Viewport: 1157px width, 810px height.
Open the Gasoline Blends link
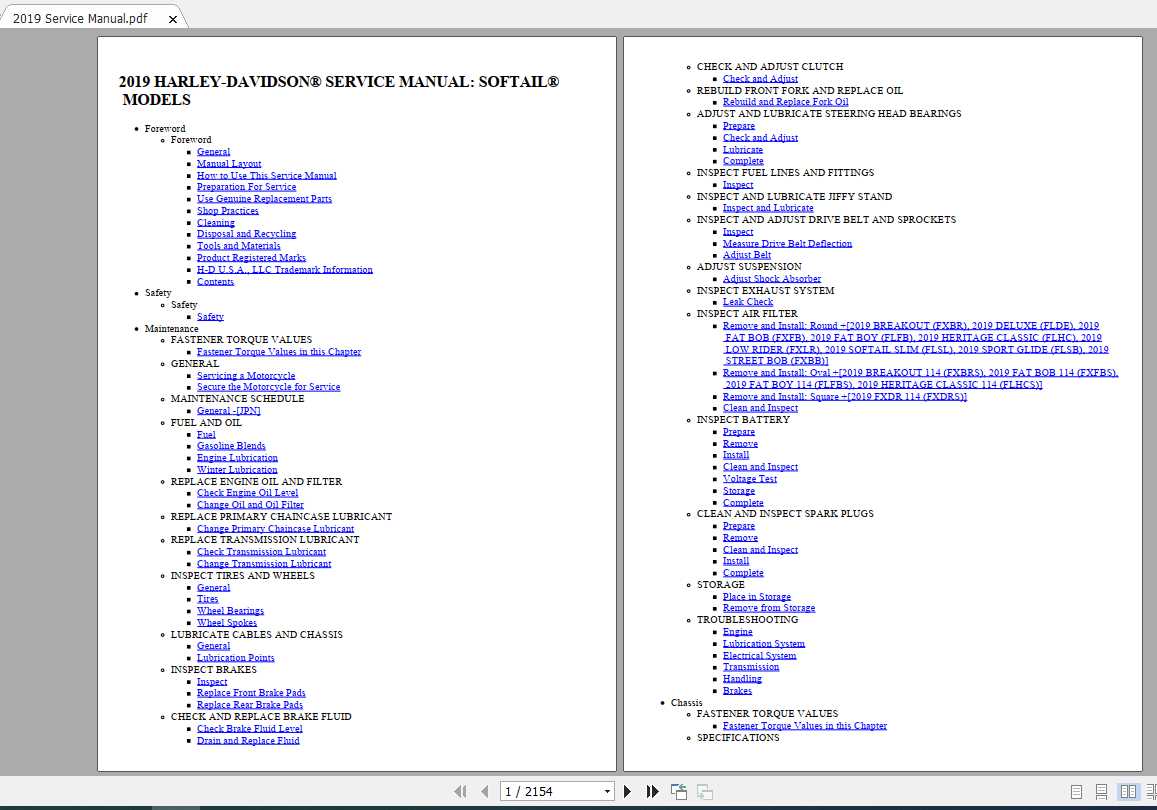231,446
